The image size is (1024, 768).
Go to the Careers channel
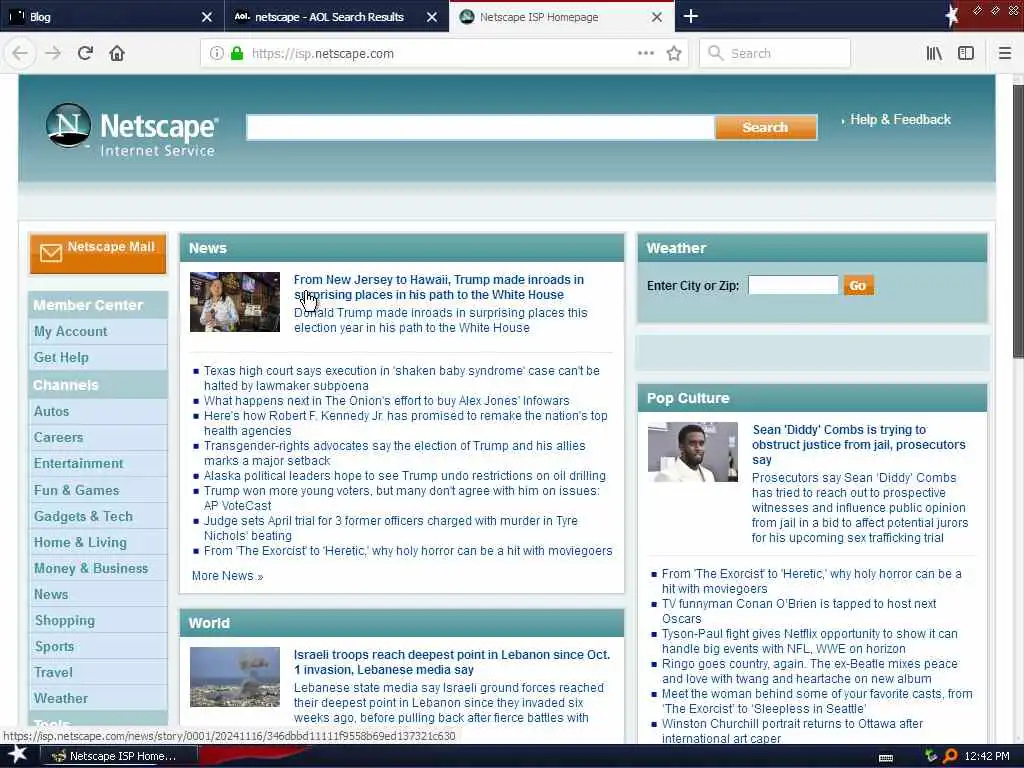point(59,438)
